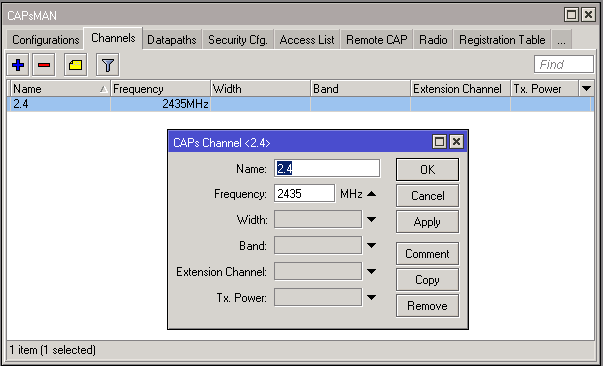The width and height of the screenshot is (603, 366).
Task: Click the Band column header
Action: 360,89
